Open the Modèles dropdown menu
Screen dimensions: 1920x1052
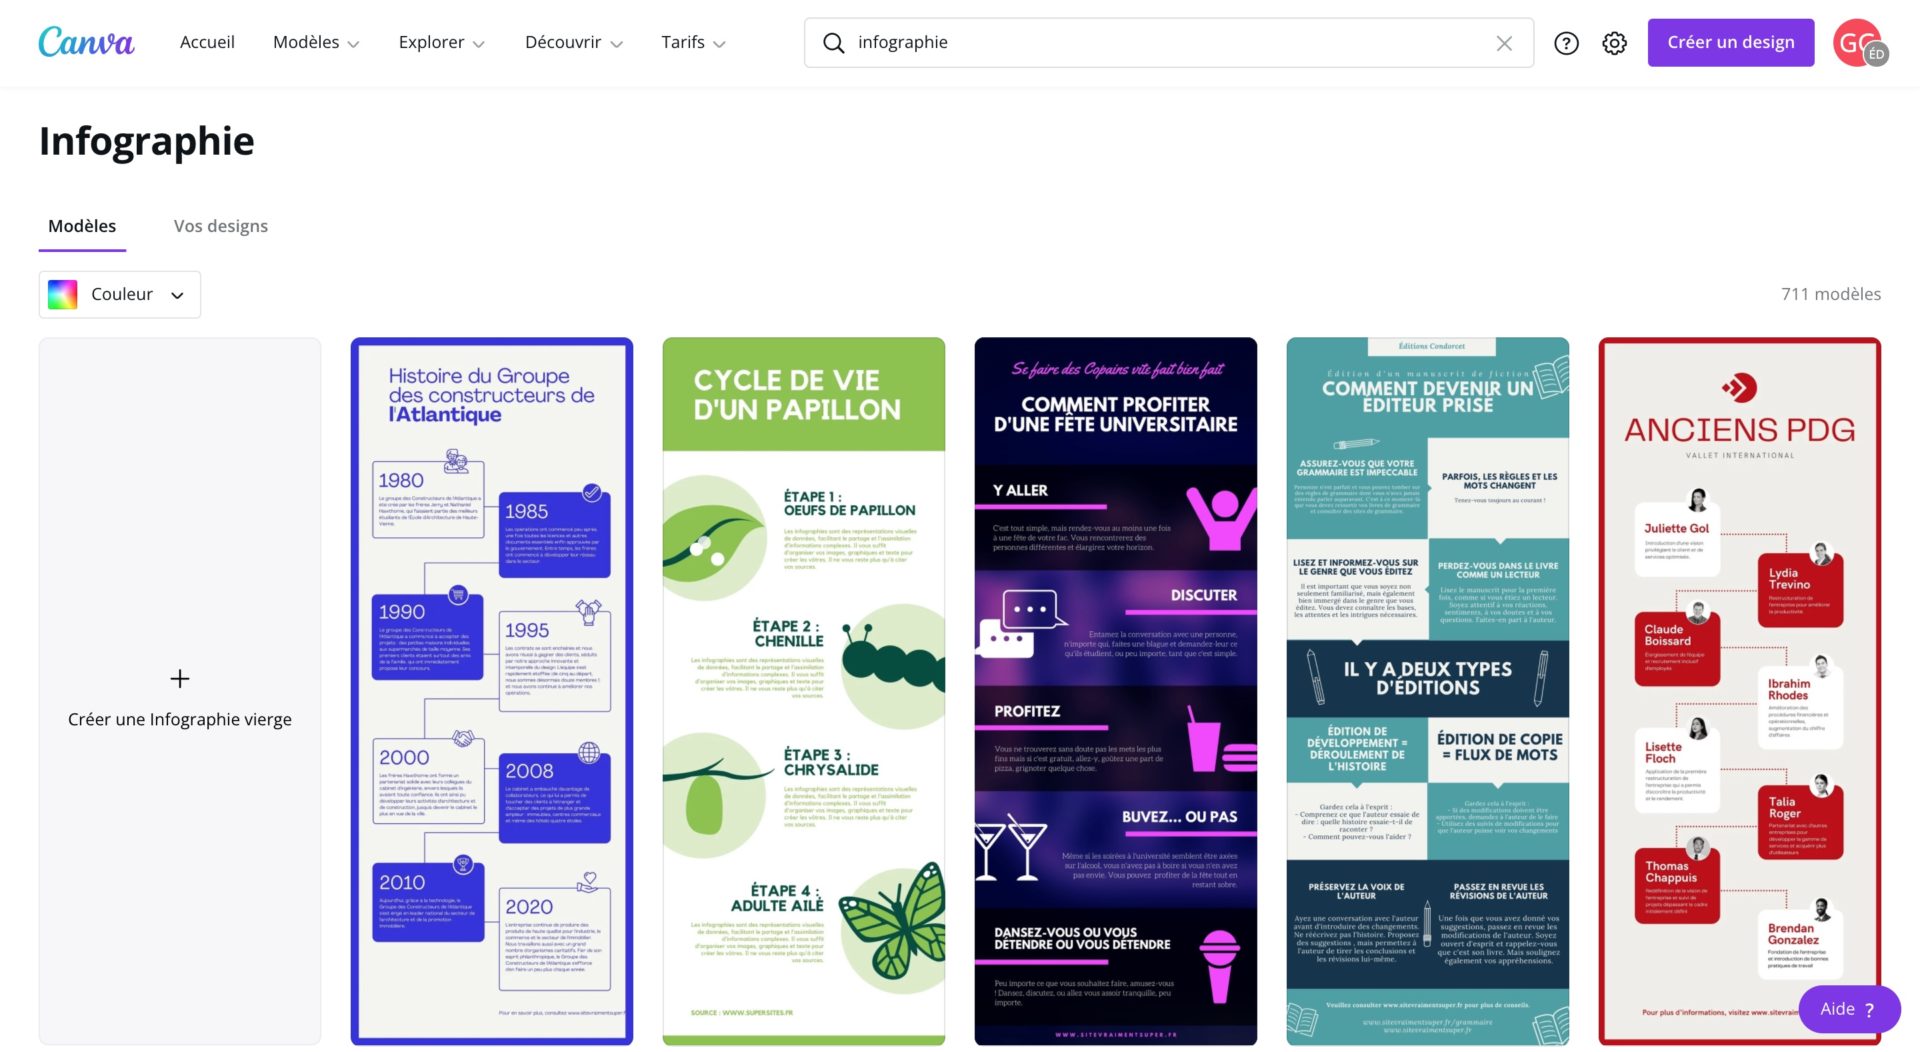tap(315, 42)
